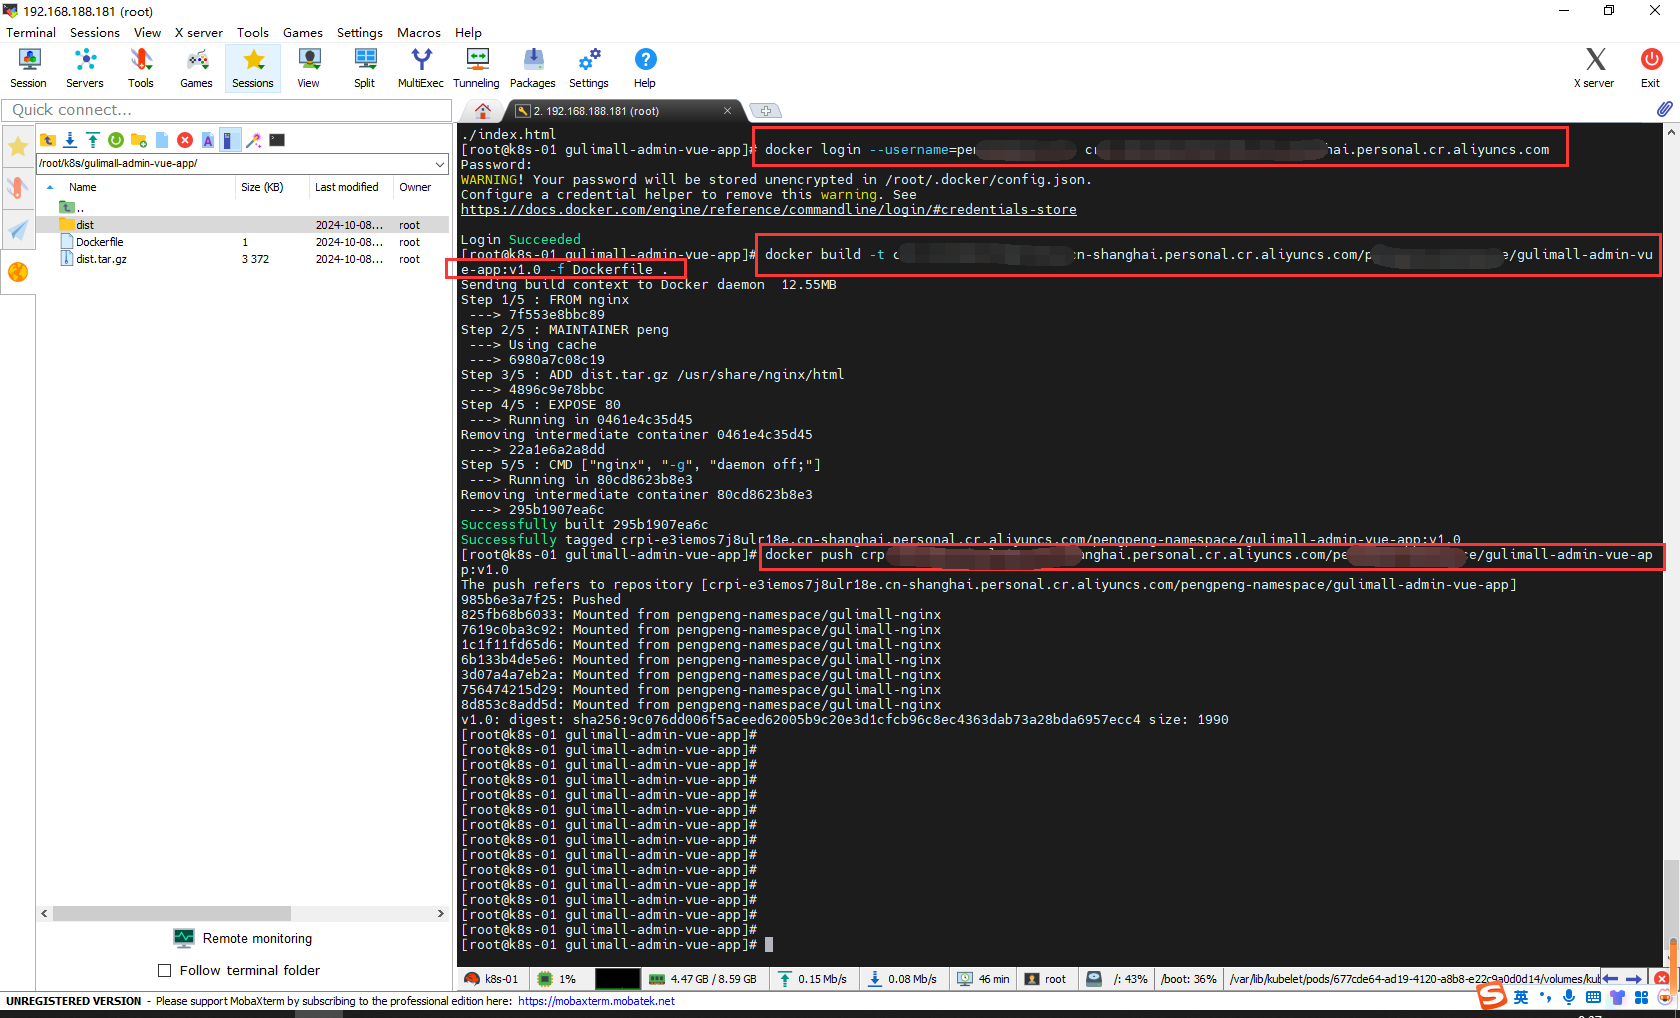Open a new tab with plus button
The width and height of the screenshot is (1680, 1018).
765,111
